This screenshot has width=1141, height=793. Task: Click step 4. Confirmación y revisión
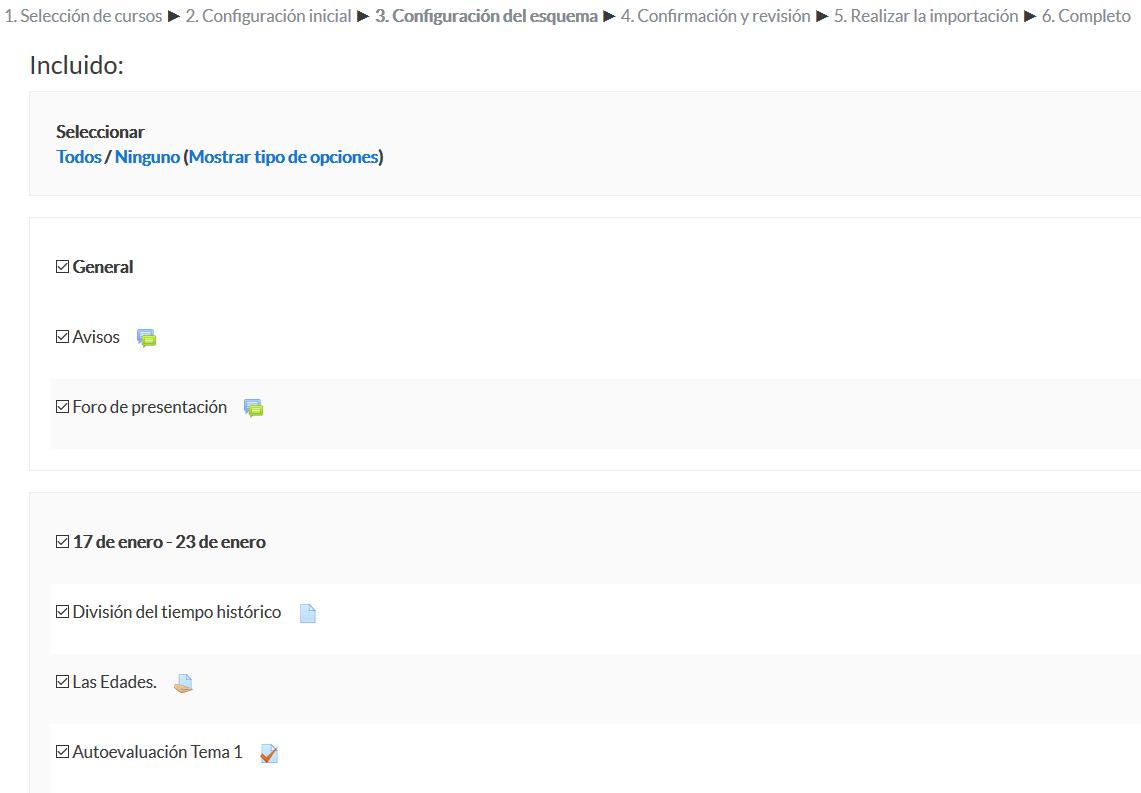point(715,16)
